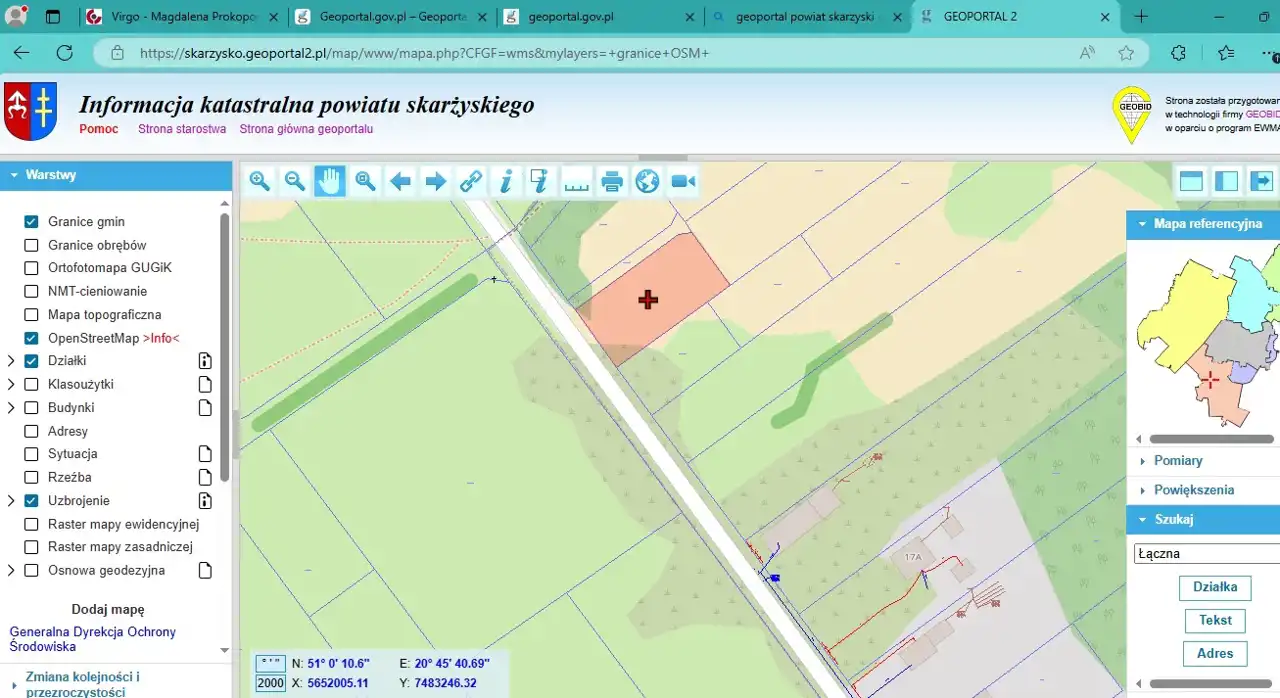Open the Pomoc help link
The image size is (1280, 698).
tap(99, 129)
